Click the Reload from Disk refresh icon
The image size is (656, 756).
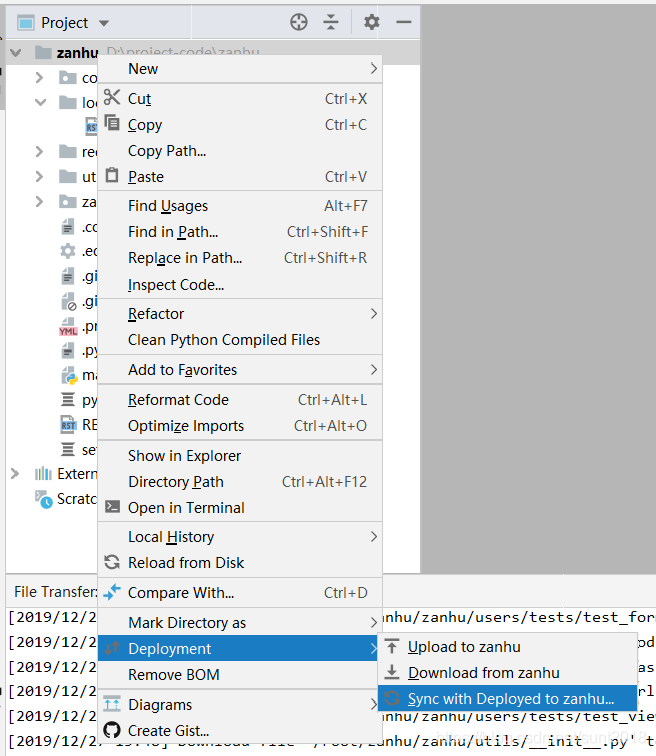point(112,562)
